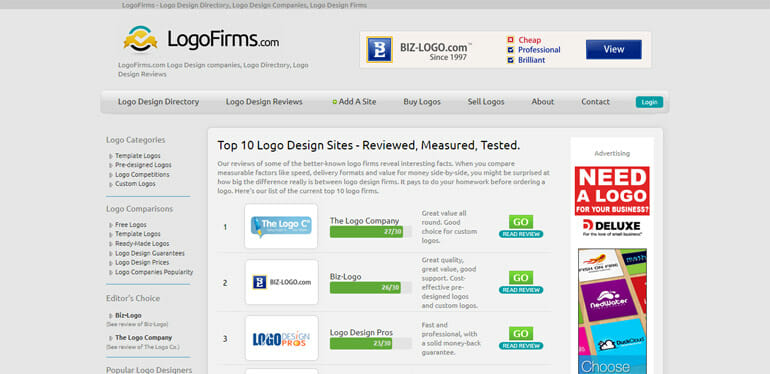Click the Biz-Logo 26/30 rating bar
Image resolution: width=770 pixels, height=374 pixels.
pos(371,288)
